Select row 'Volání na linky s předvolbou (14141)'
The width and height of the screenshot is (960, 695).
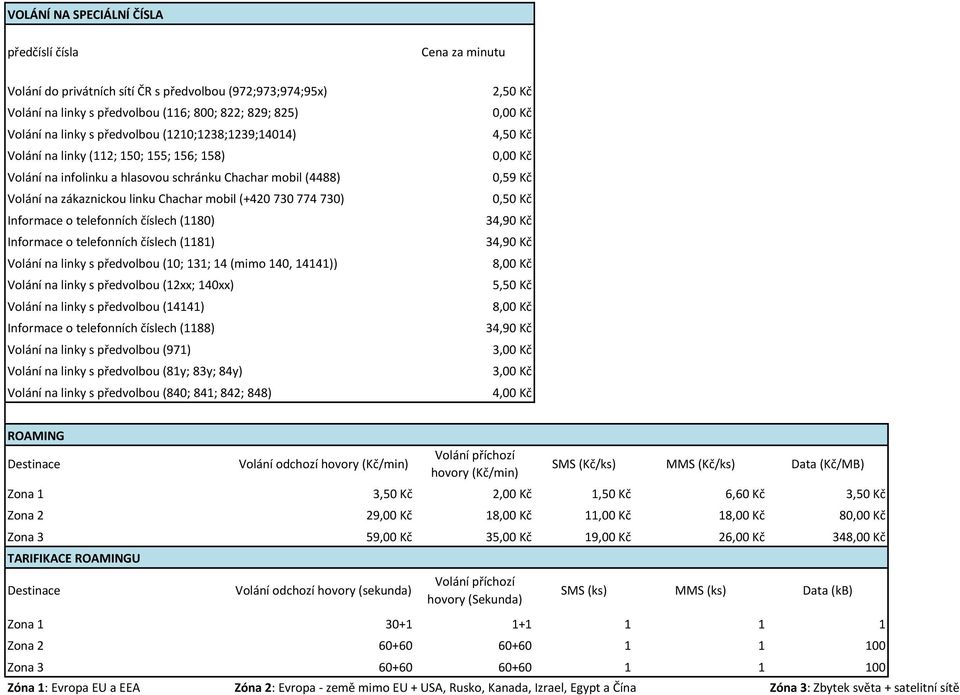(269, 307)
